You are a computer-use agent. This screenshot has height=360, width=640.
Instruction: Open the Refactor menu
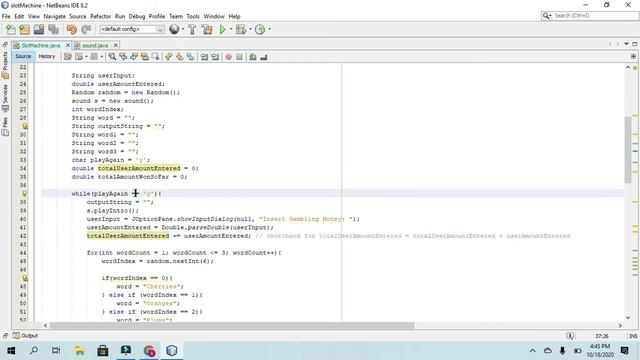100,16
